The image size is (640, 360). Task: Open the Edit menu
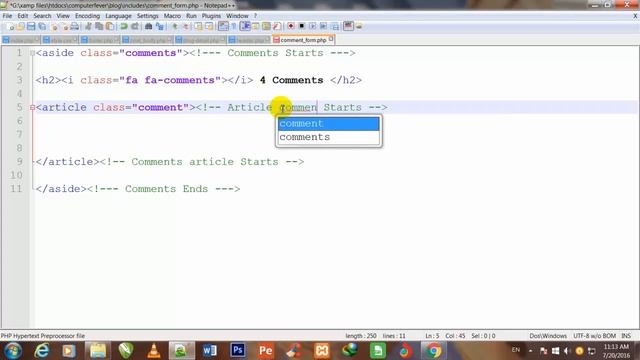[22, 16]
